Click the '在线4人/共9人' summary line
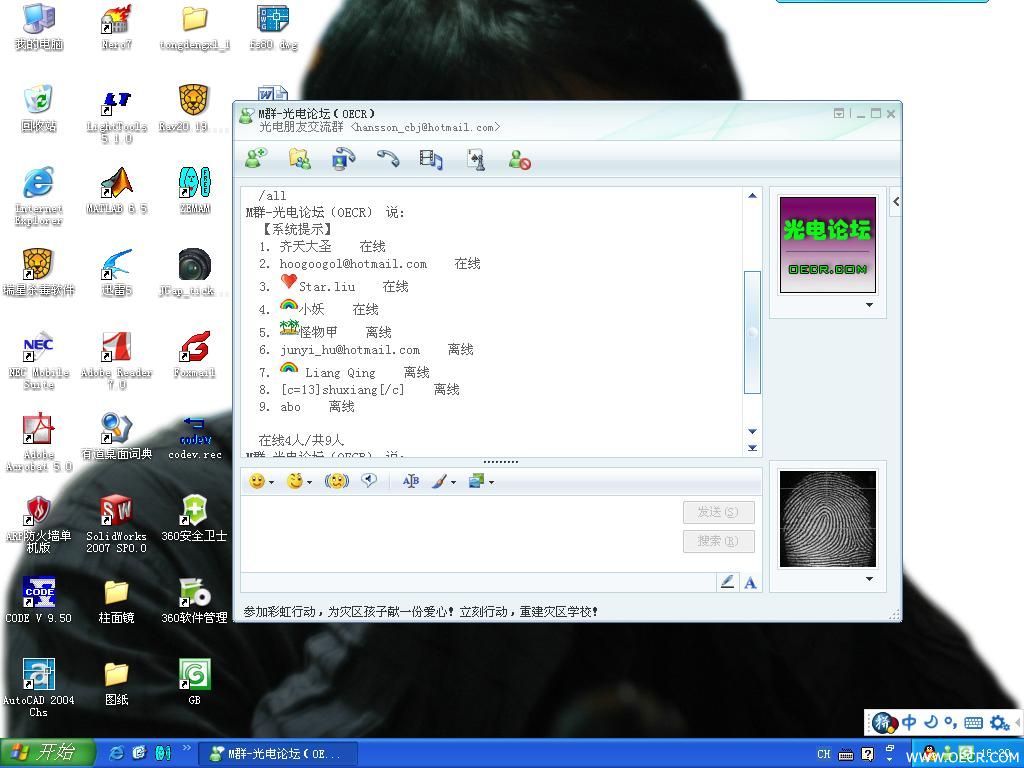This screenshot has width=1024, height=768. point(301,440)
